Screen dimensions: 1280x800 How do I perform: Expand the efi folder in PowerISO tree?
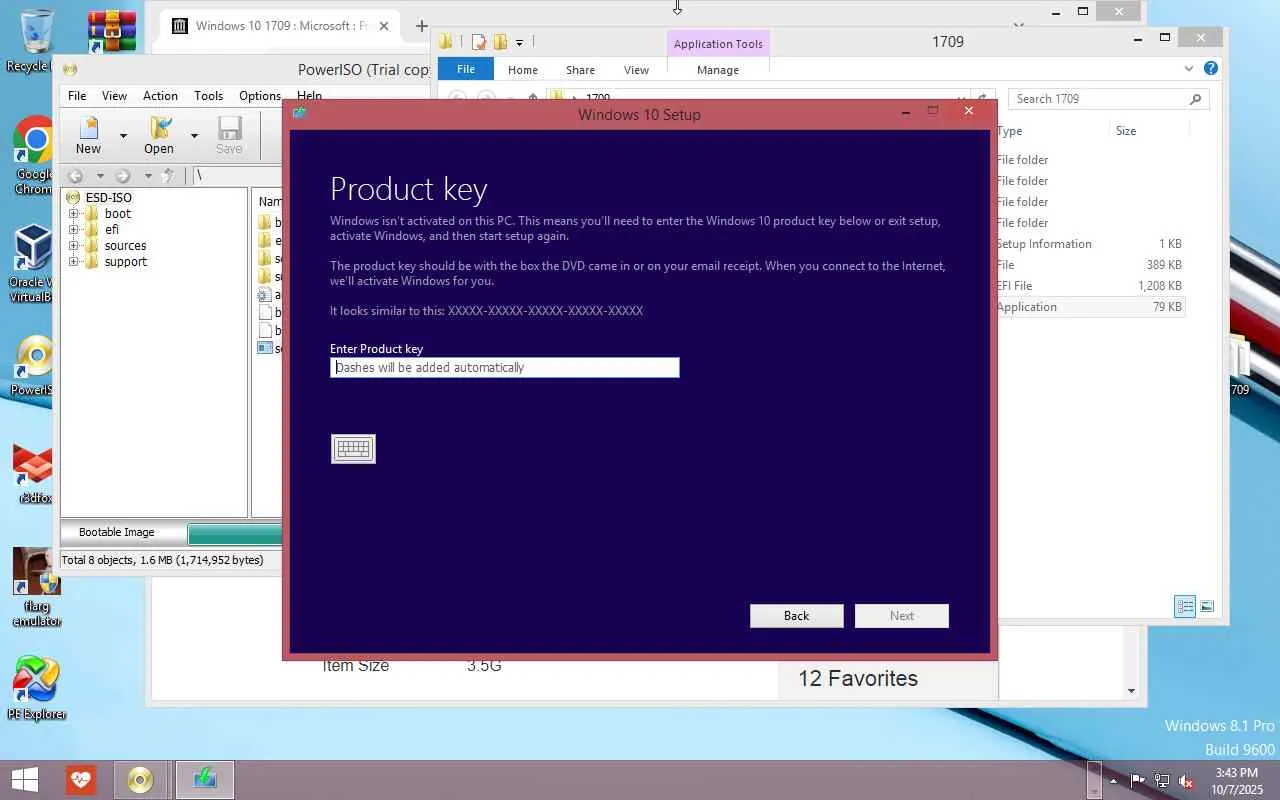(73, 230)
